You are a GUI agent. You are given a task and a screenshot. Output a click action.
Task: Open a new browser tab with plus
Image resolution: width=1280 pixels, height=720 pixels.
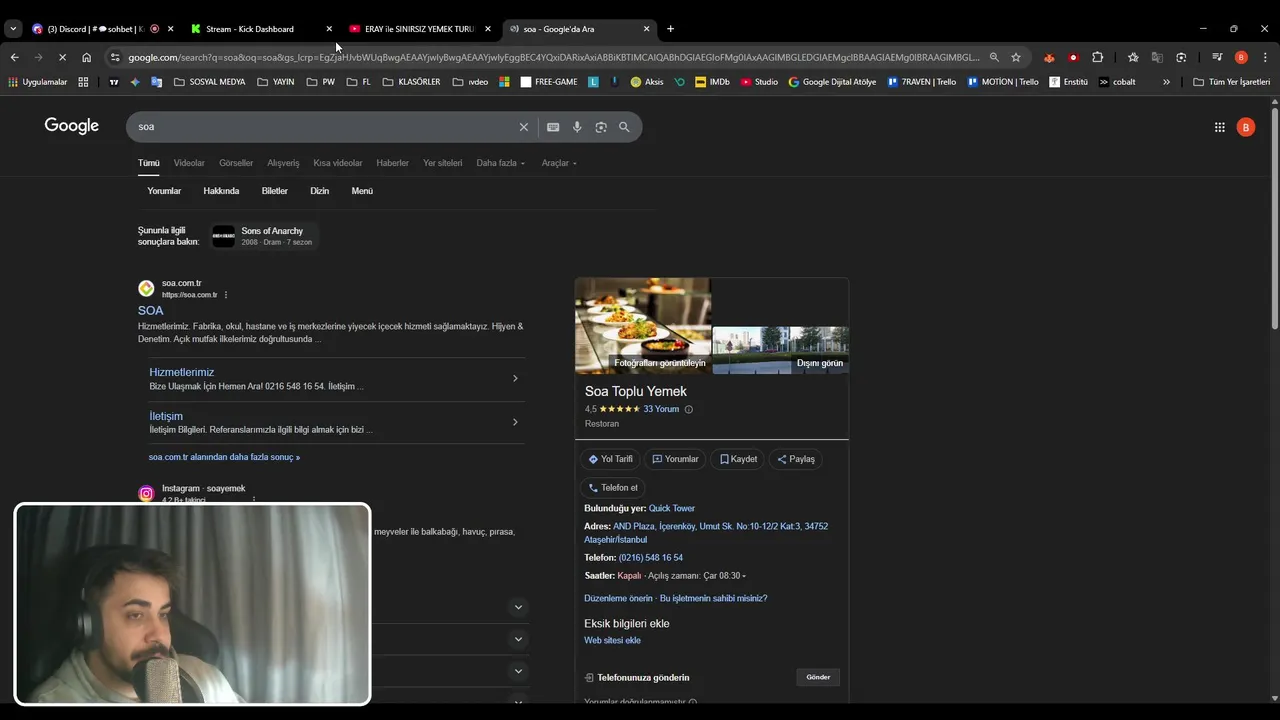[x=670, y=29]
